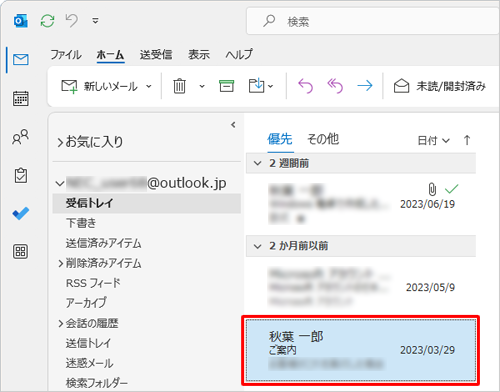The width and height of the screenshot is (500, 392).
Task: Open the dropdown arrow next to delete
Action: 202,86
